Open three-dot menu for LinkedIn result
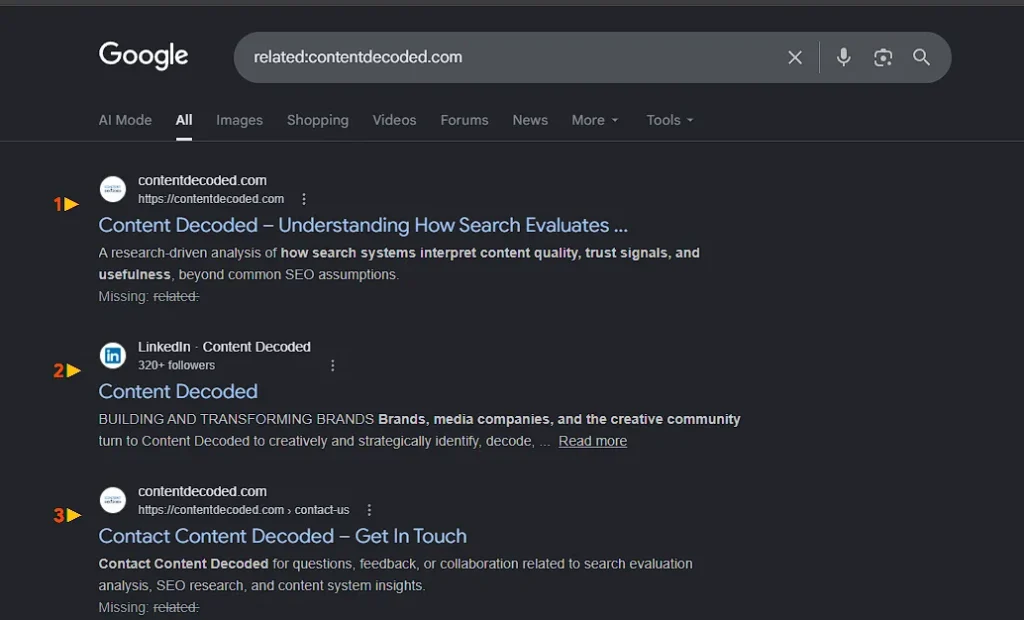Screen dimensions: 1024x620 click(x=332, y=365)
